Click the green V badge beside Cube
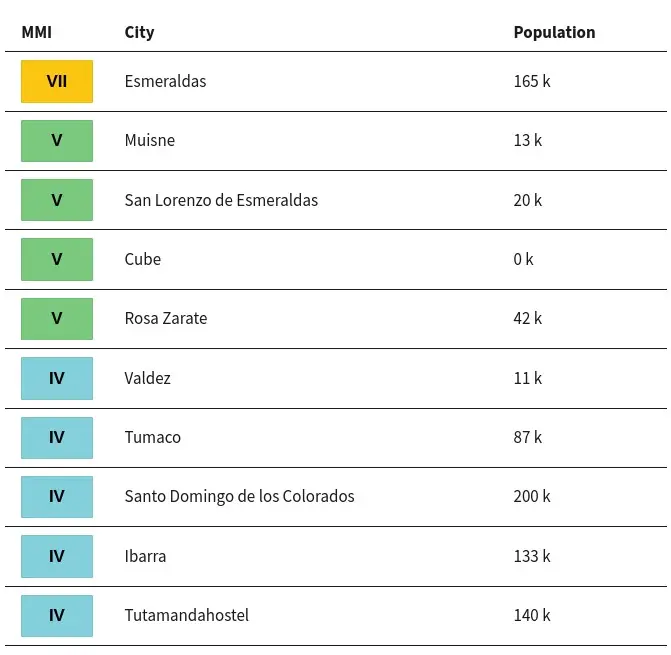 click(x=57, y=259)
